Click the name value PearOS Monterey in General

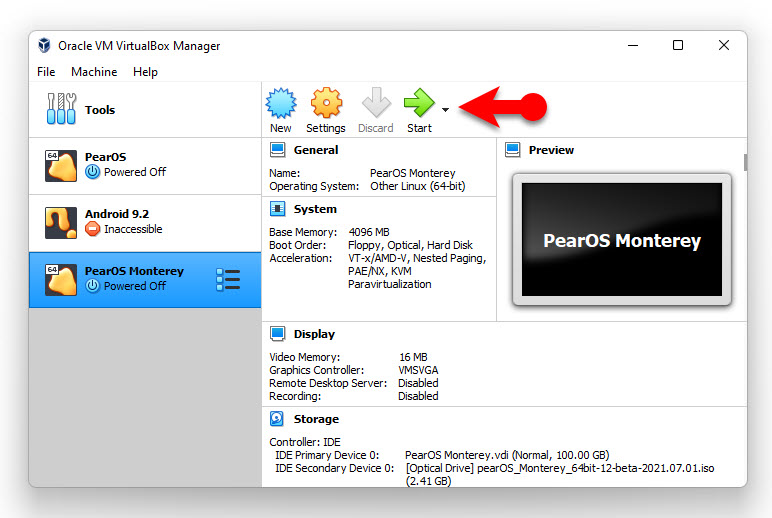pos(413,173)
